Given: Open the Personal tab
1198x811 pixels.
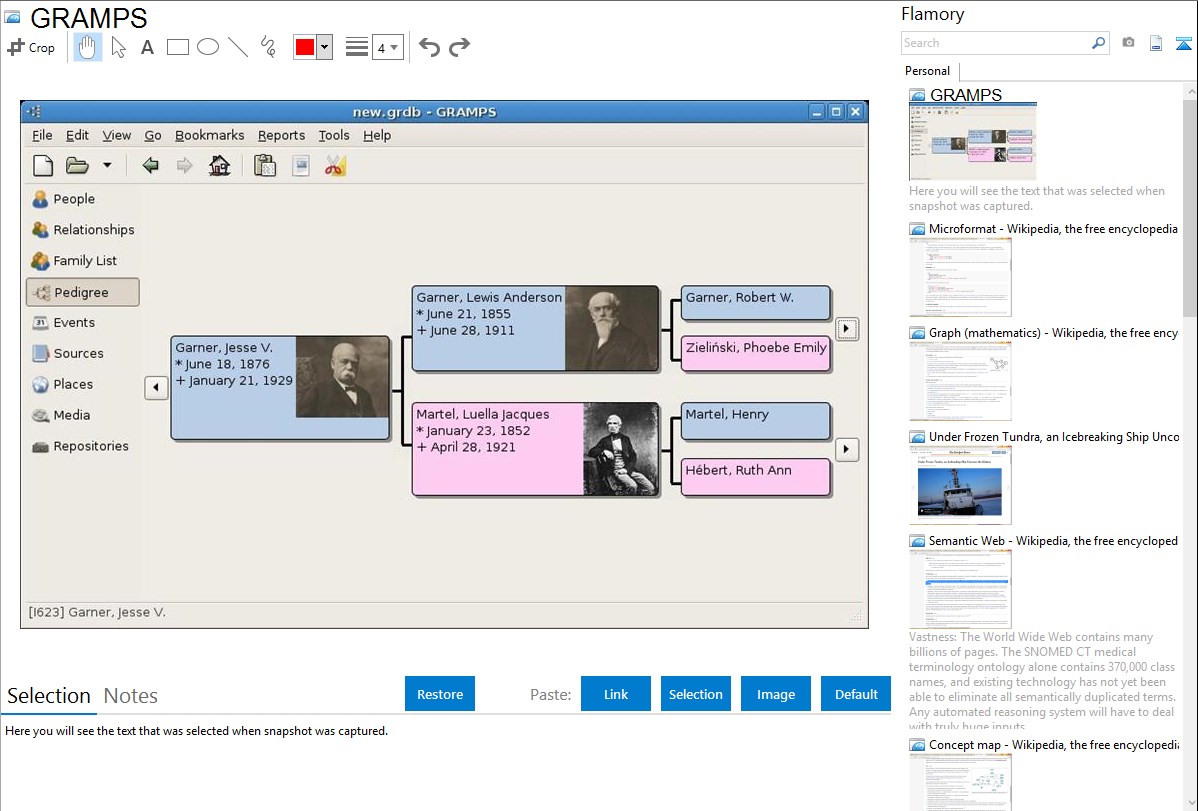Looking at the screenshot, I should (x=927, y=71).
